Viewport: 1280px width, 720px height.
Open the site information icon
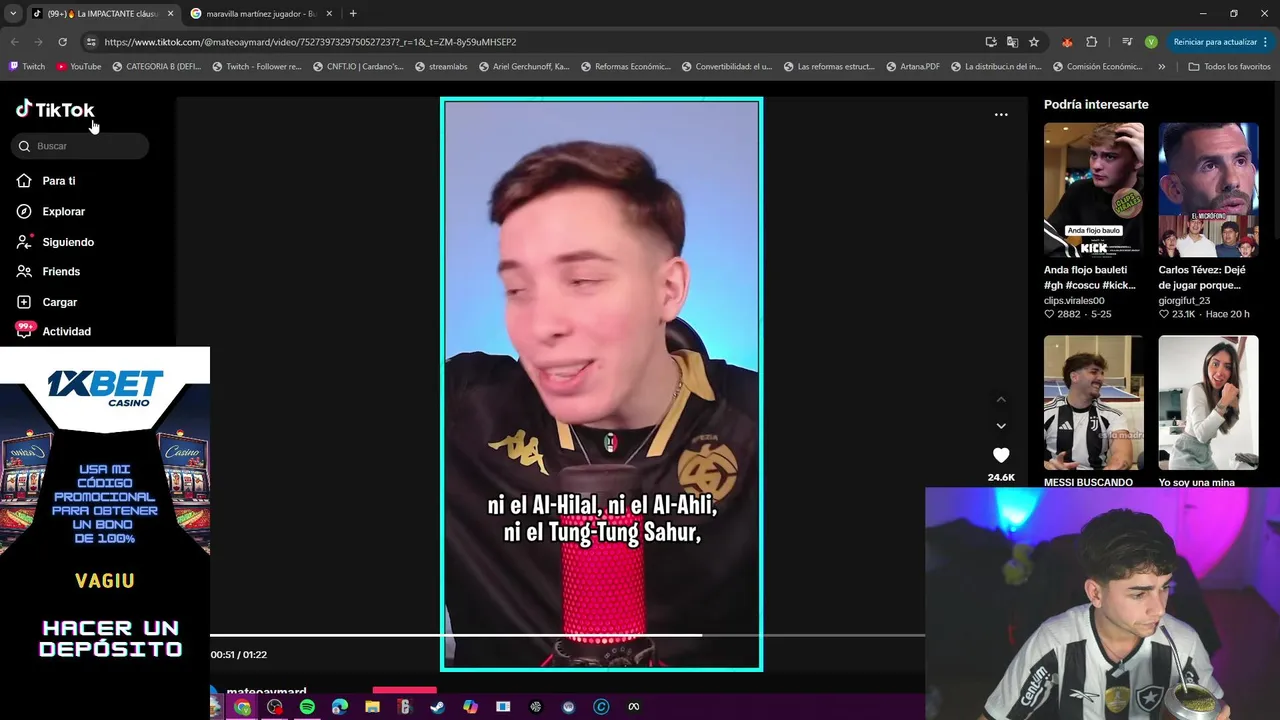[91, 42]
